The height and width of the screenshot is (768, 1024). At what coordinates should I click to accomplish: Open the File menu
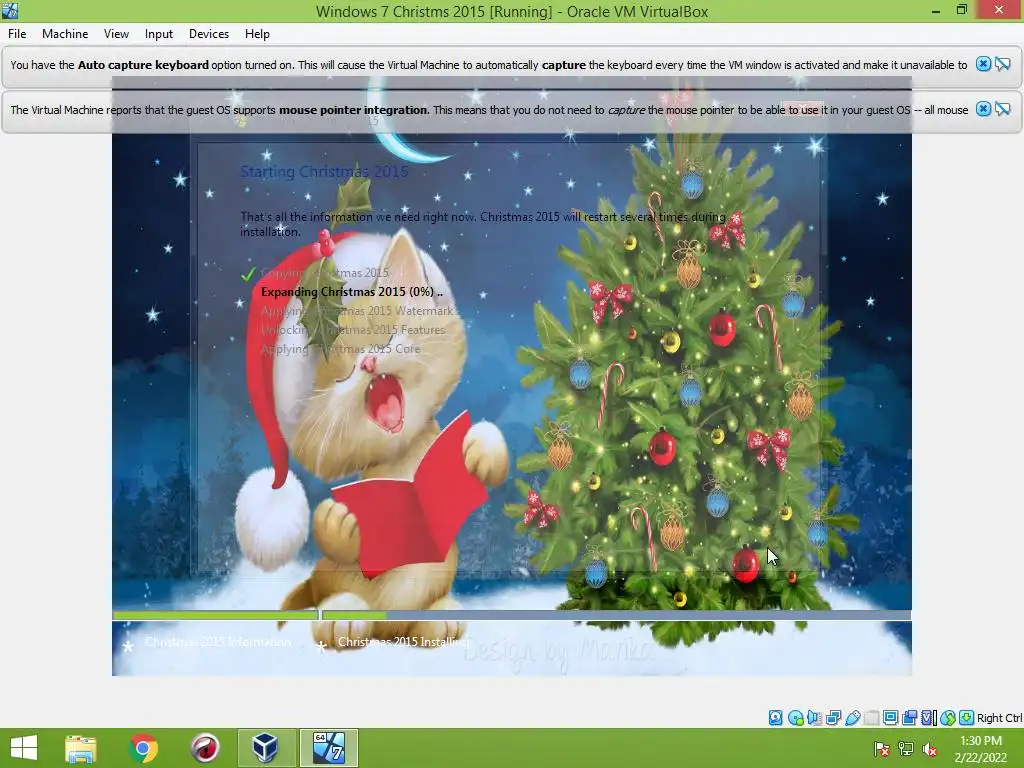pos(17,34)
